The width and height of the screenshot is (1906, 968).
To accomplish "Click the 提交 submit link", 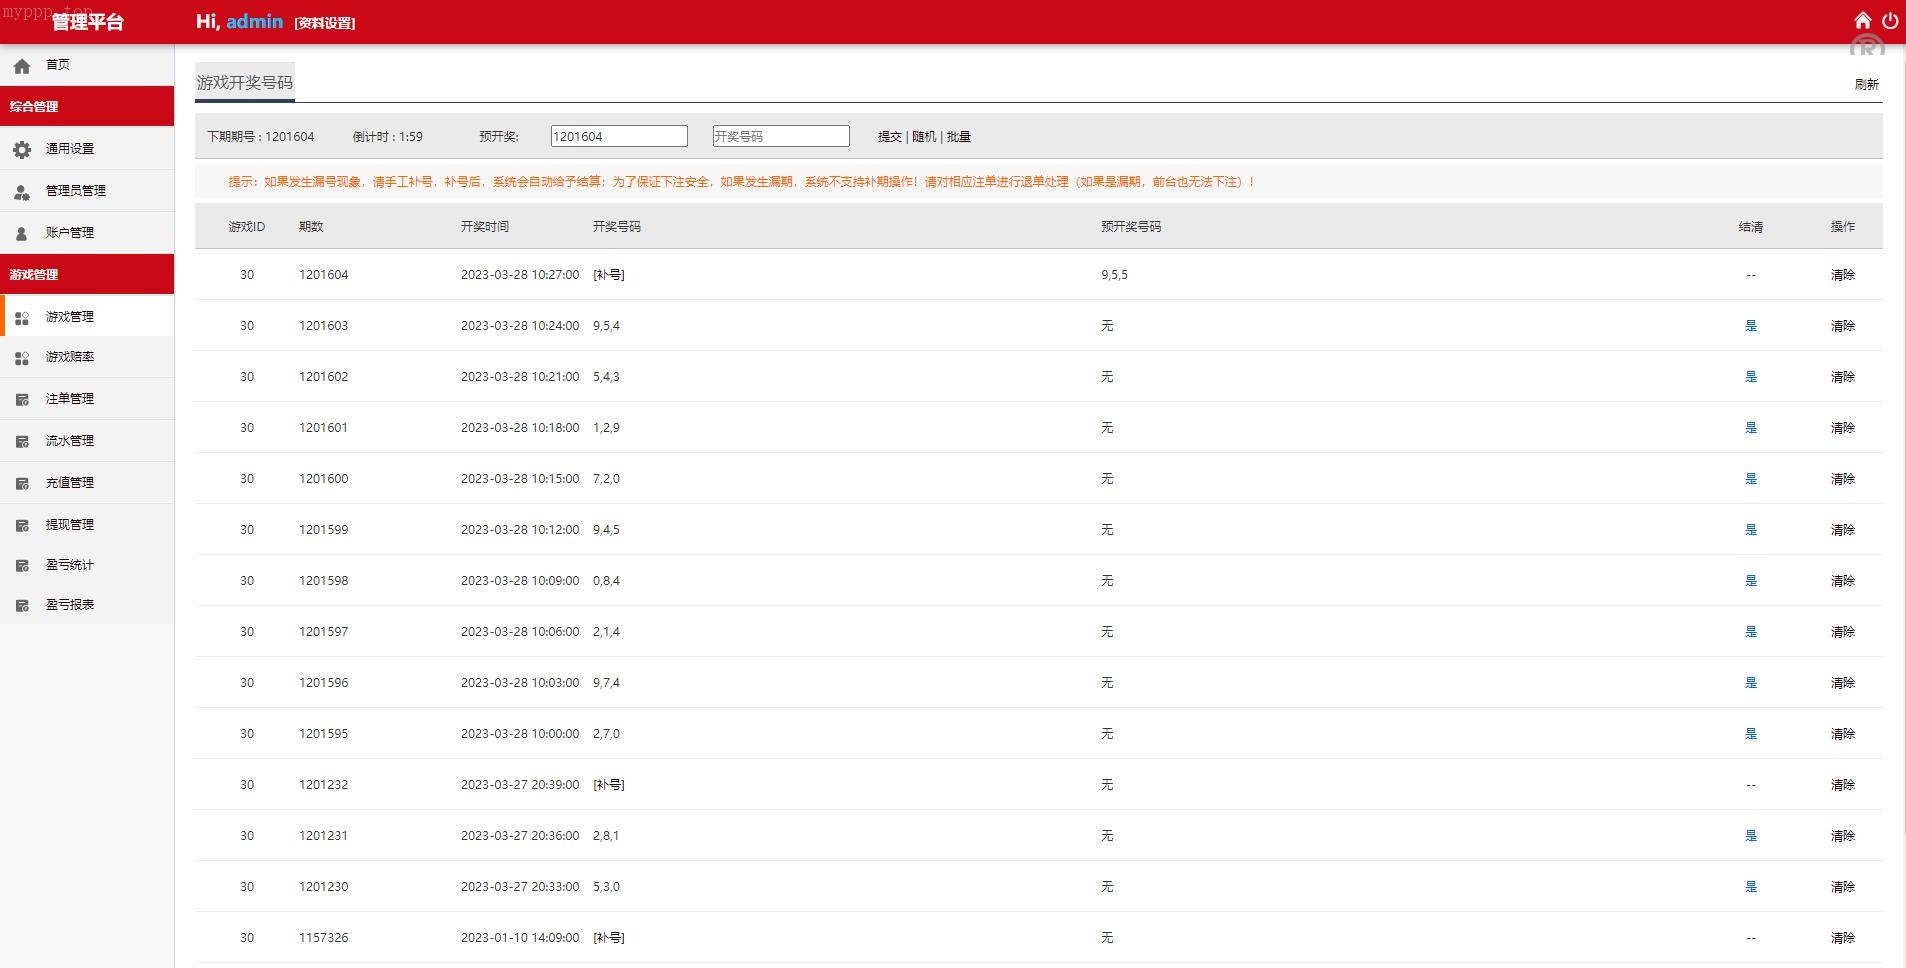I will [889, 137].
